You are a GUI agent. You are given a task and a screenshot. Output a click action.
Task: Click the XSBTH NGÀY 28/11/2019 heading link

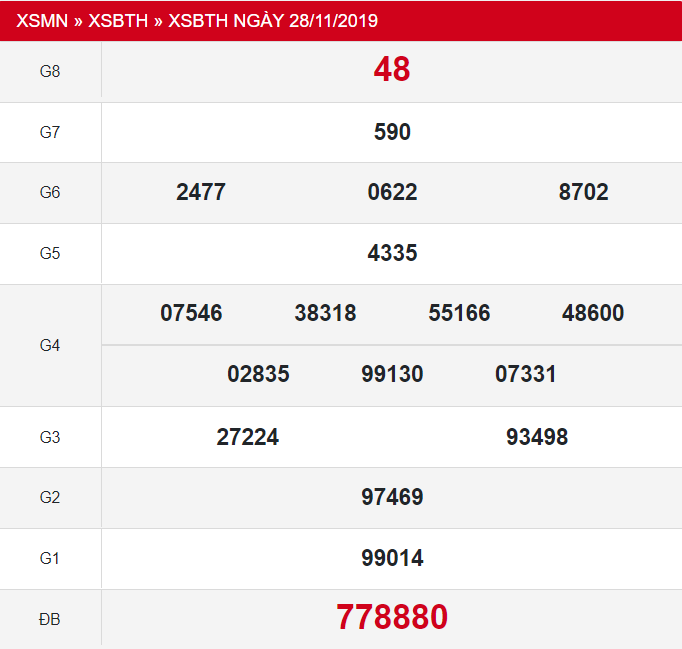[273, 20]
